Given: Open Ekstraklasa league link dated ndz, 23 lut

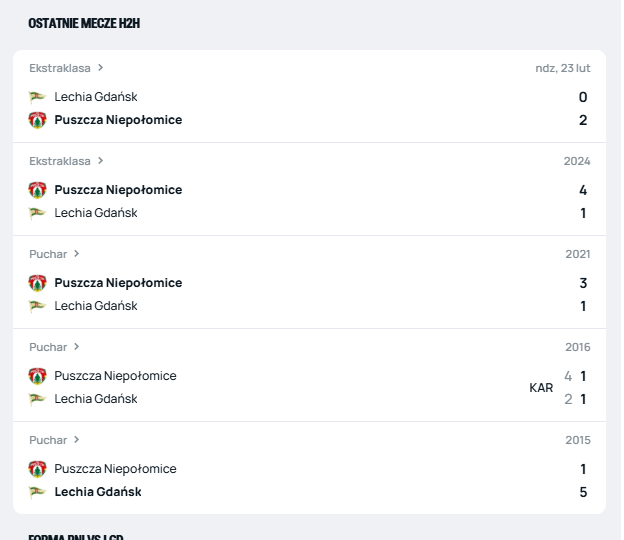Looking at the screenshot, I should [60, 68].
